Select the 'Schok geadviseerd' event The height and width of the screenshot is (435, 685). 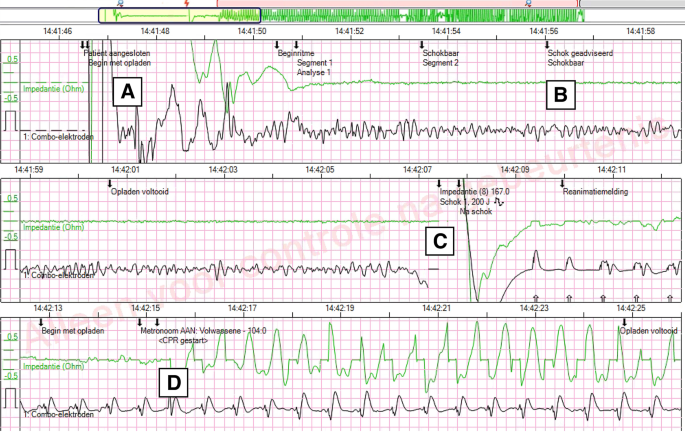pos(580,53)
